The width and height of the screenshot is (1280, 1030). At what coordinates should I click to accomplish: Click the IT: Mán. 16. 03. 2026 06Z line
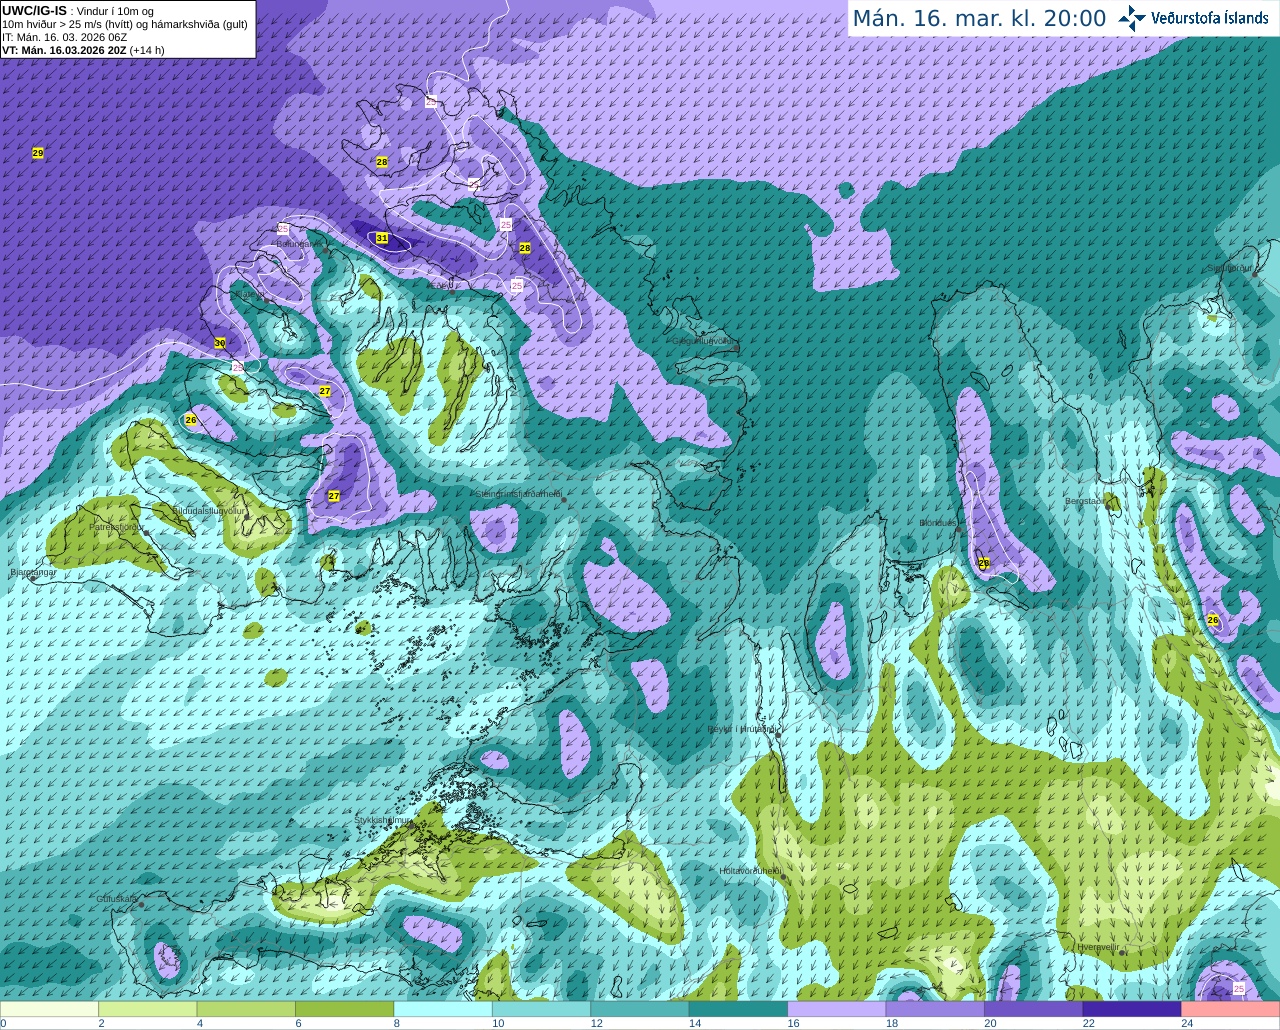pyautogui.click(x=65, y=37)
